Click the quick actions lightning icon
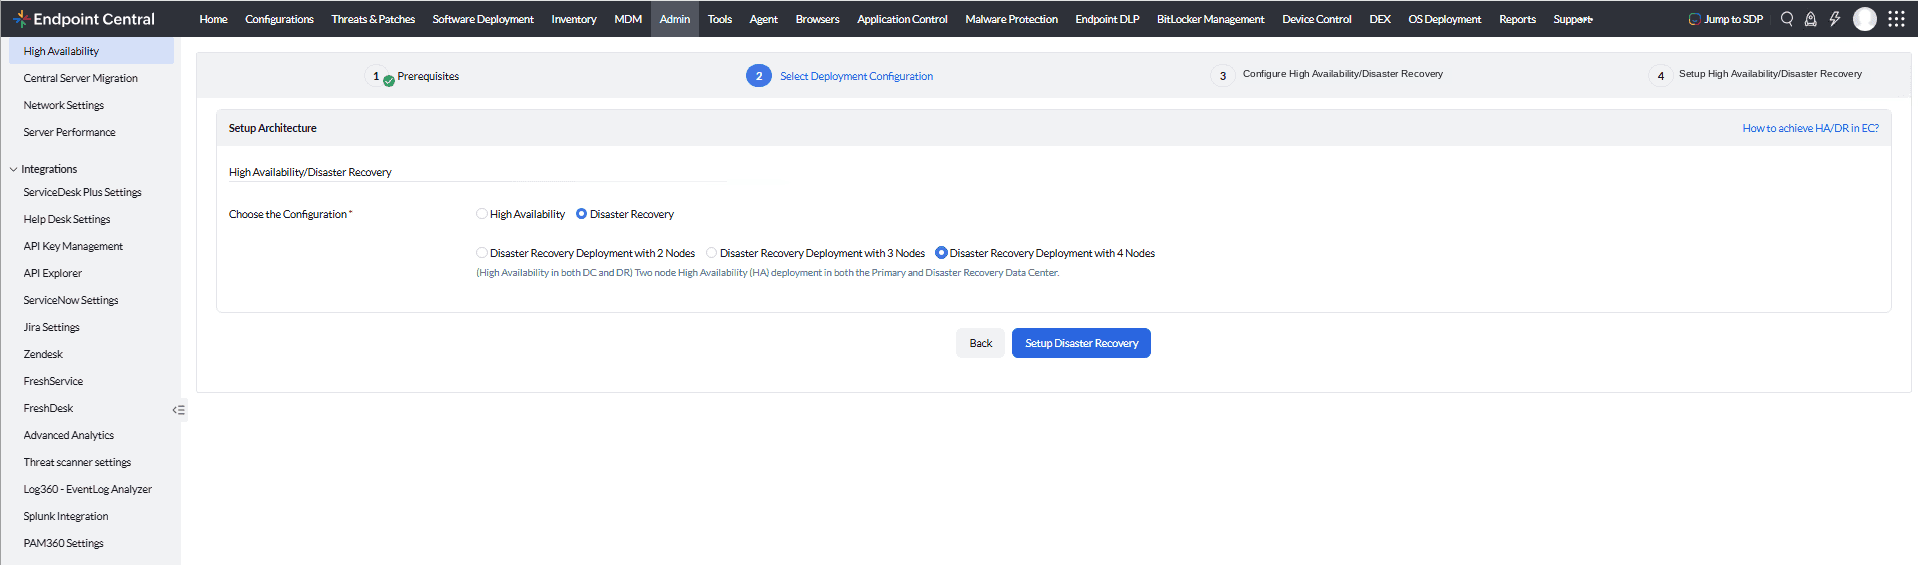The height and width of the screenshot is (565, 1918). click(1835, 19)
